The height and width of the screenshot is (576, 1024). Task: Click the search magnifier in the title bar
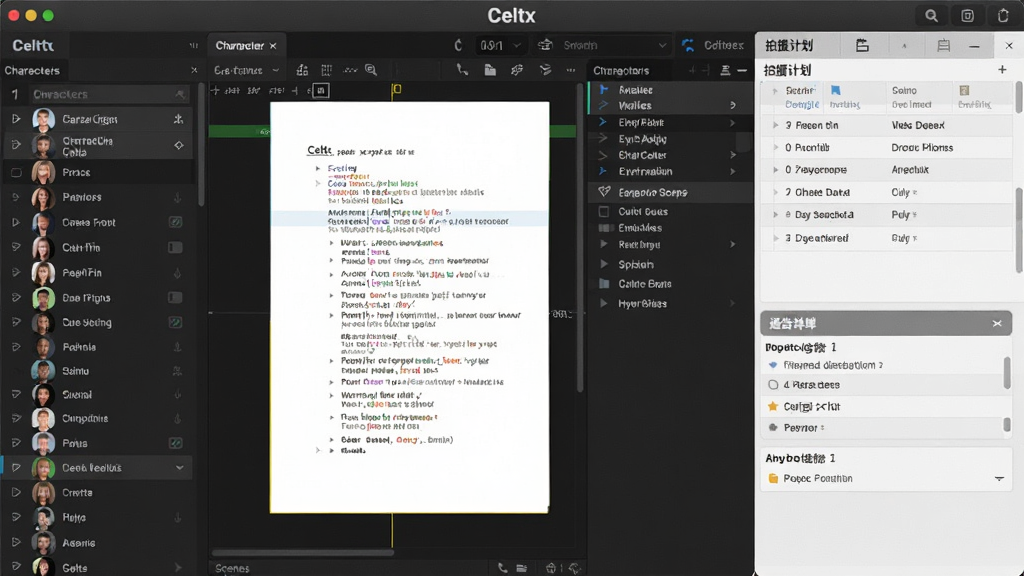tap(931, 16)
